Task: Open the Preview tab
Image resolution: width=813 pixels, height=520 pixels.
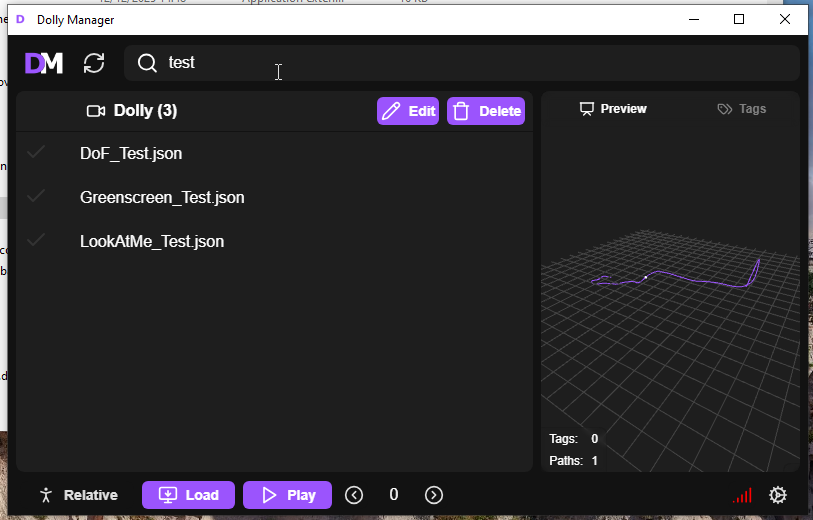Action: coord(613,109)
